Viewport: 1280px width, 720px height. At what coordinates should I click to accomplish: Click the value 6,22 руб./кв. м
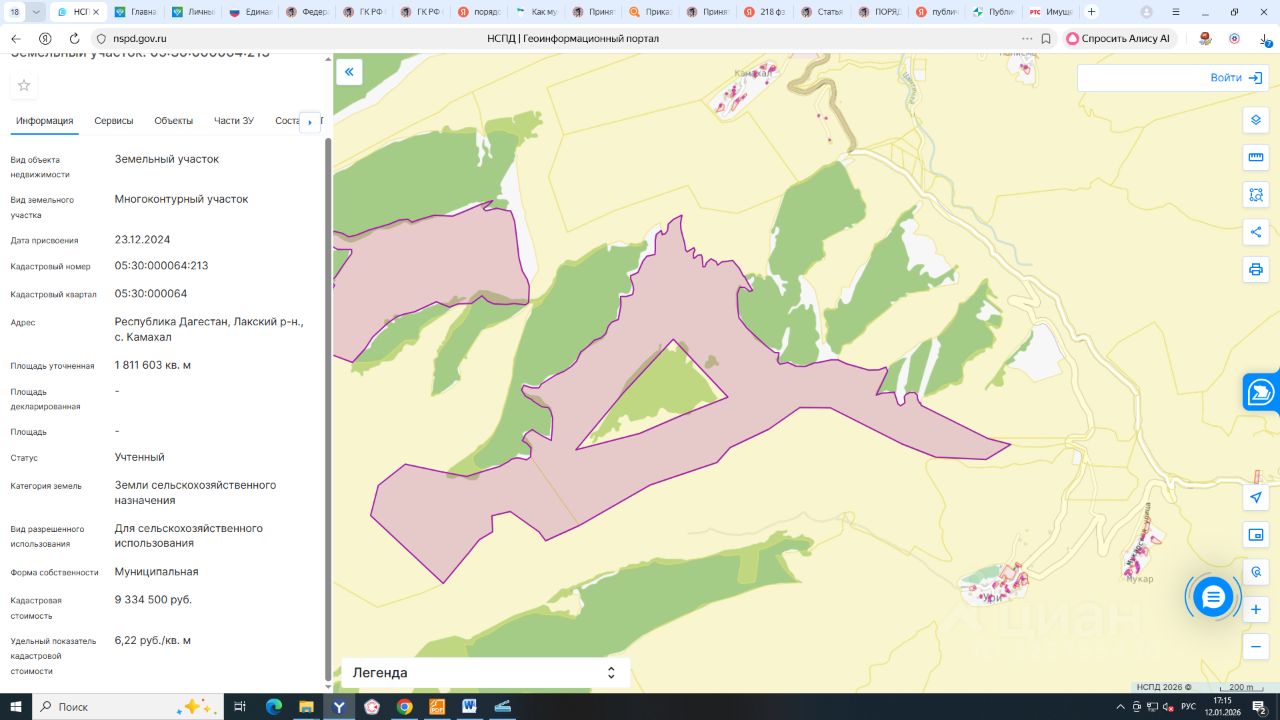click(153, 641)
